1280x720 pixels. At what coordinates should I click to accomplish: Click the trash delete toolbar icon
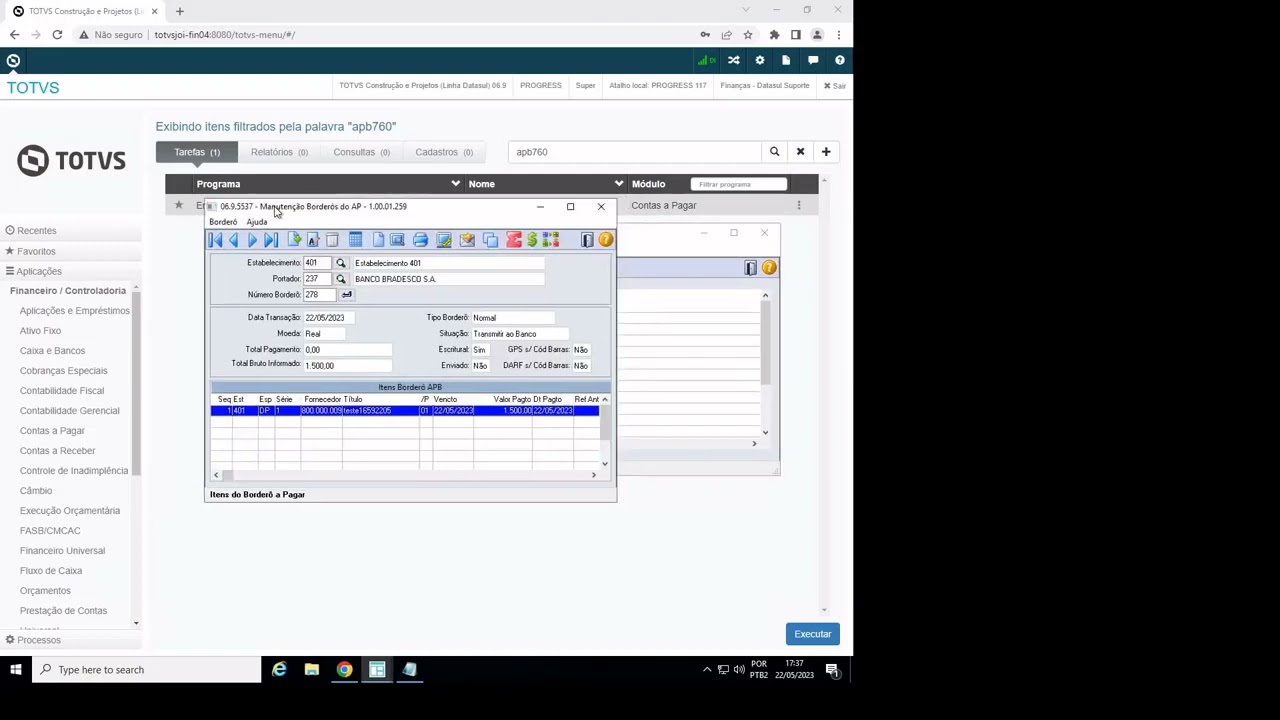[x=332, y=240]
